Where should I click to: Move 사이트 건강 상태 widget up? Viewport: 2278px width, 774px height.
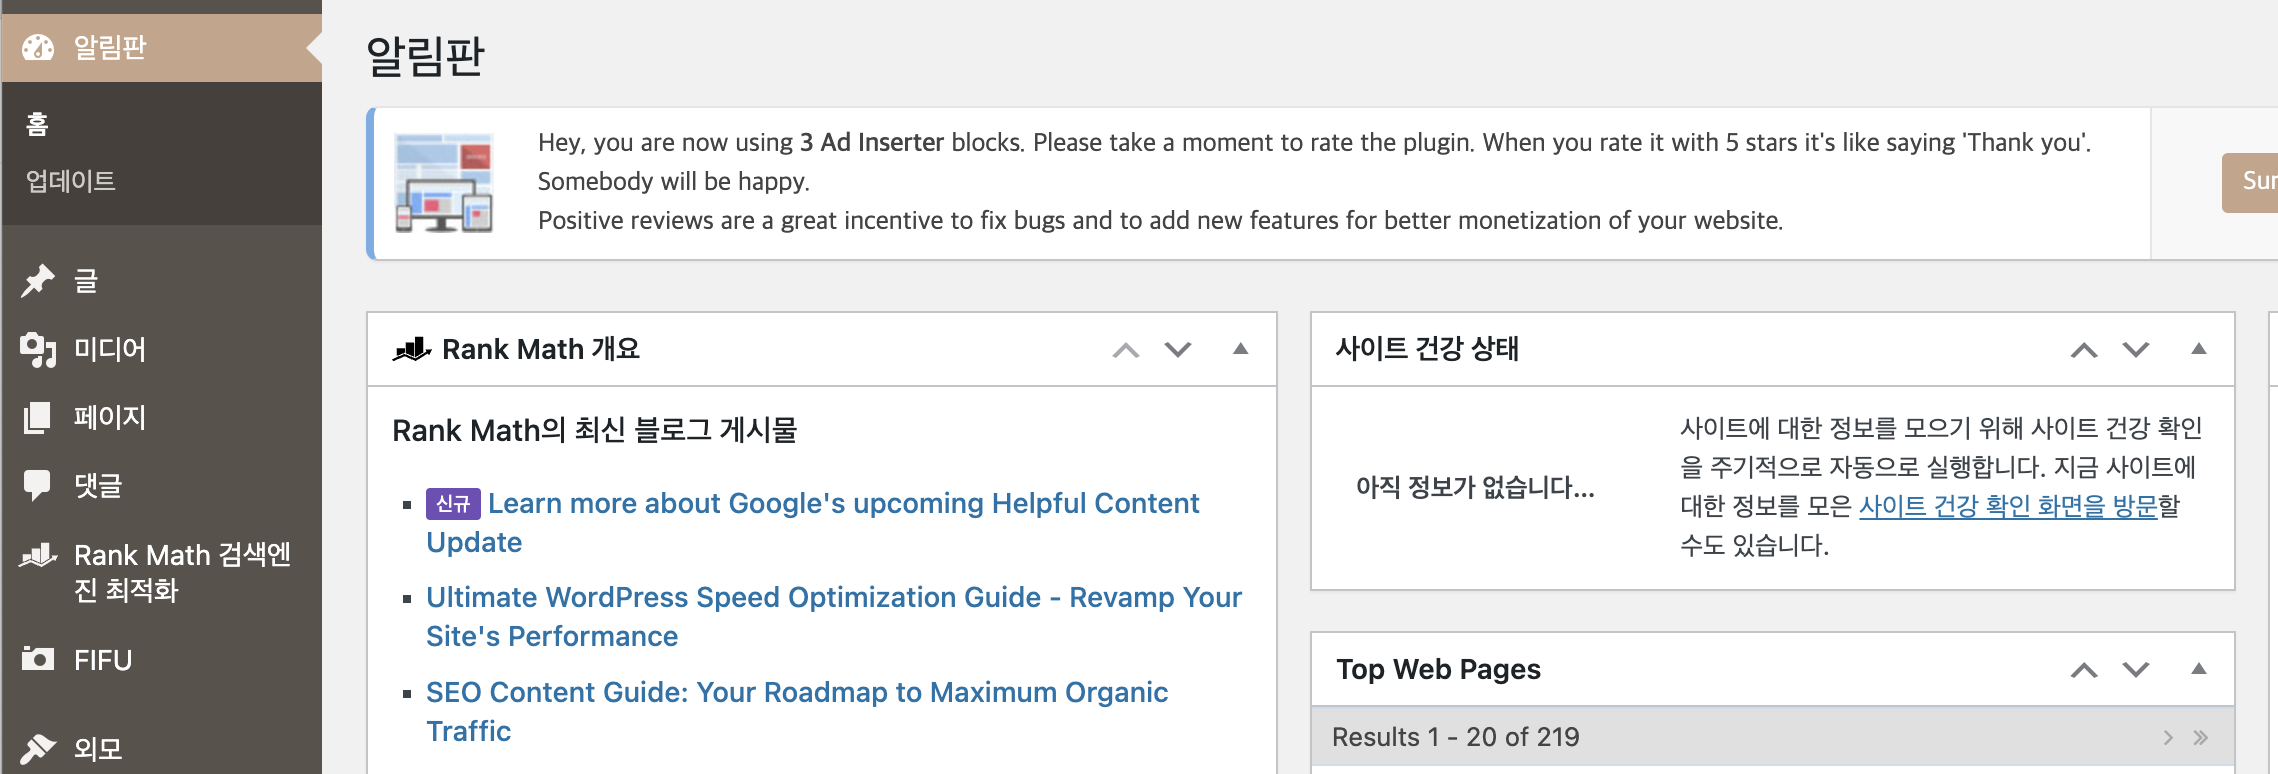[2084, 350]
